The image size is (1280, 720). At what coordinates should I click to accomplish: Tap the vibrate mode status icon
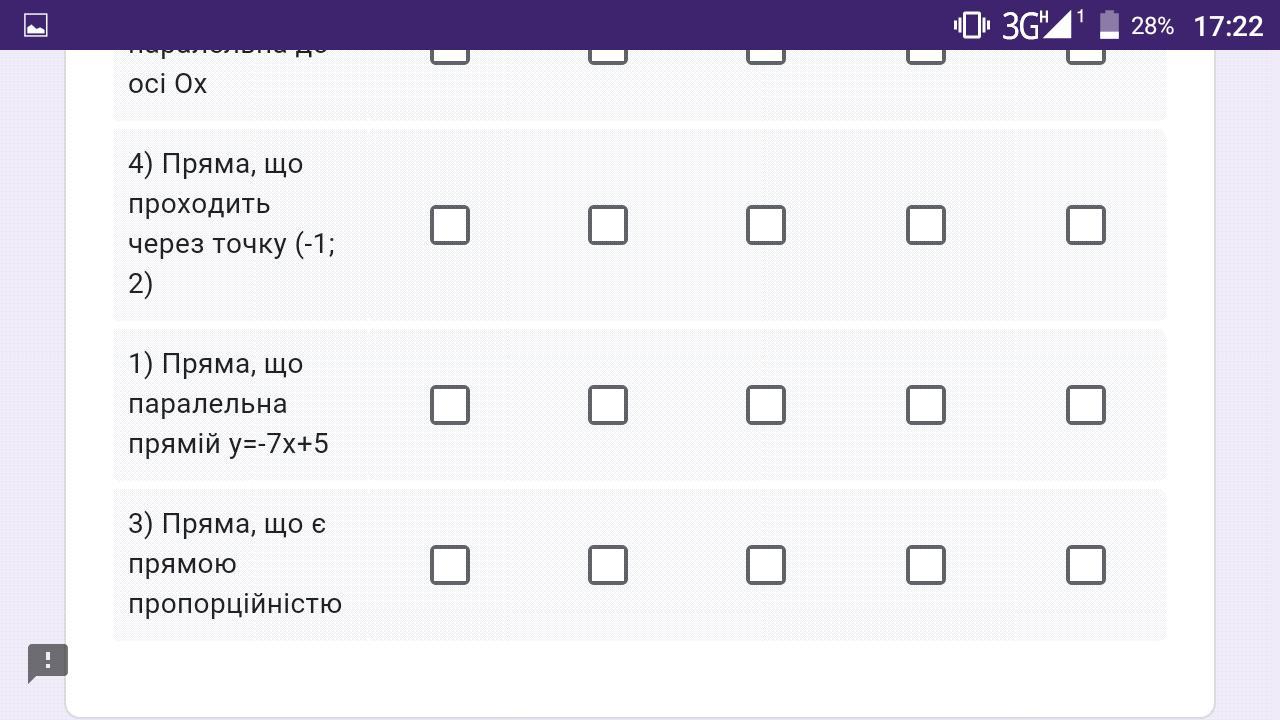971,25
